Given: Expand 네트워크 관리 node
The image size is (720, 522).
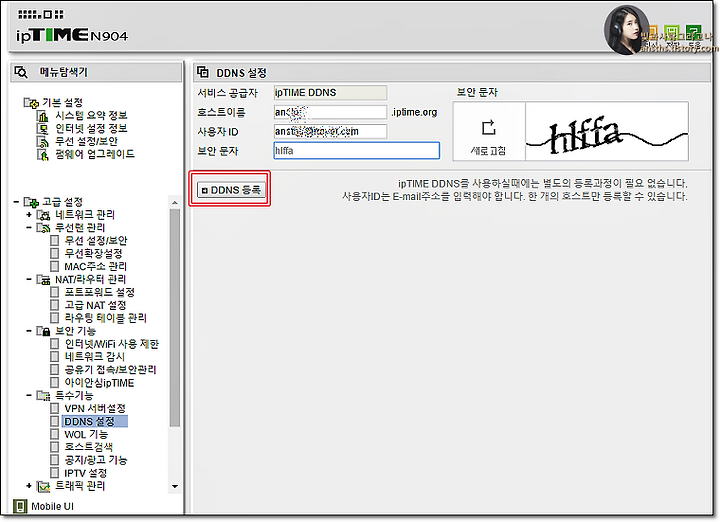Looking at the screenshot, I should pyautogui.click(x=29, y=214).
